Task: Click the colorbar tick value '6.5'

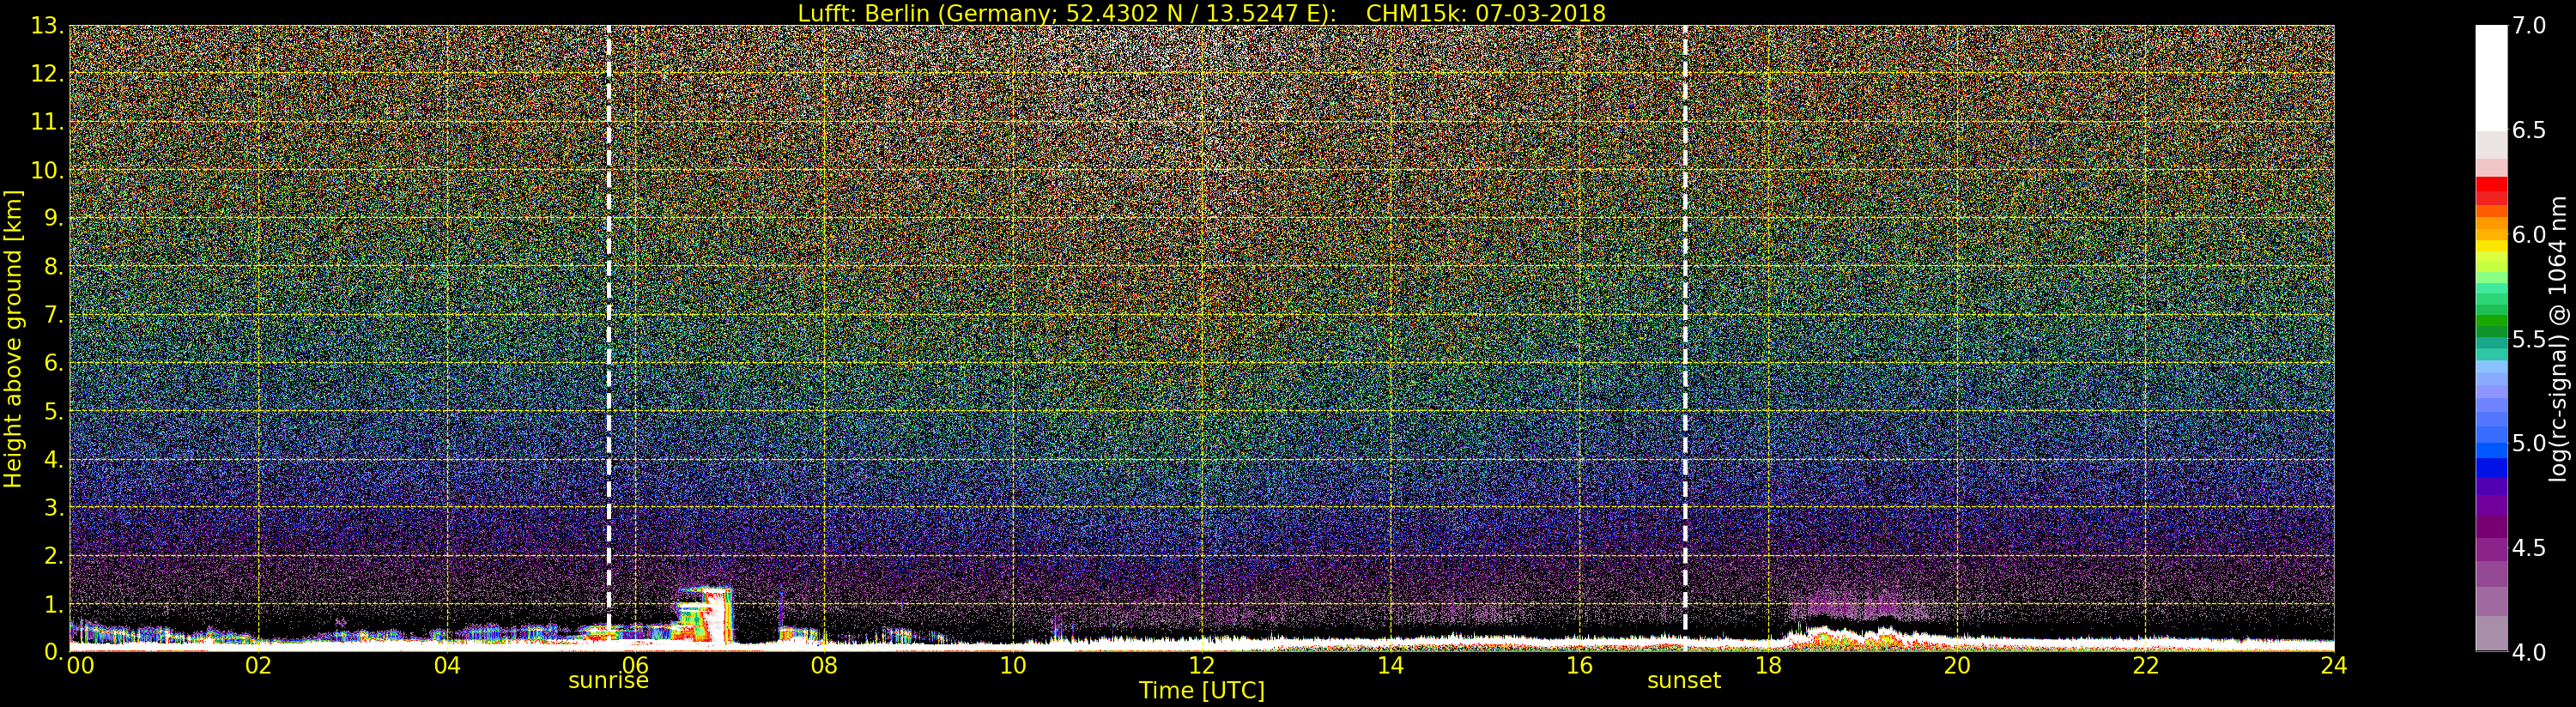Action: coord(2530,130)
